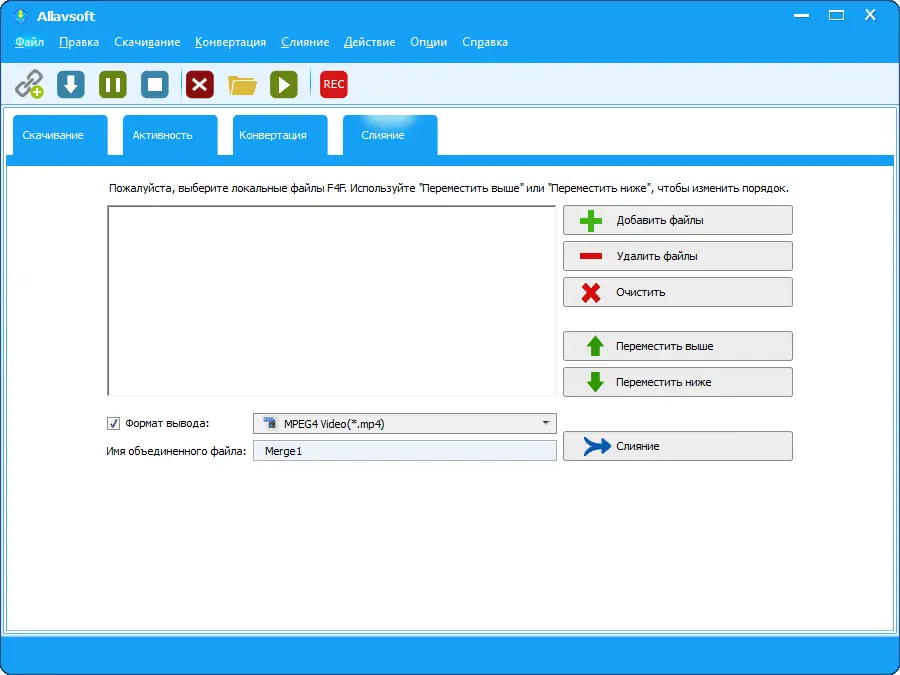
Task: Edit the merged file name Merge1 field
Action: point(404,450)
